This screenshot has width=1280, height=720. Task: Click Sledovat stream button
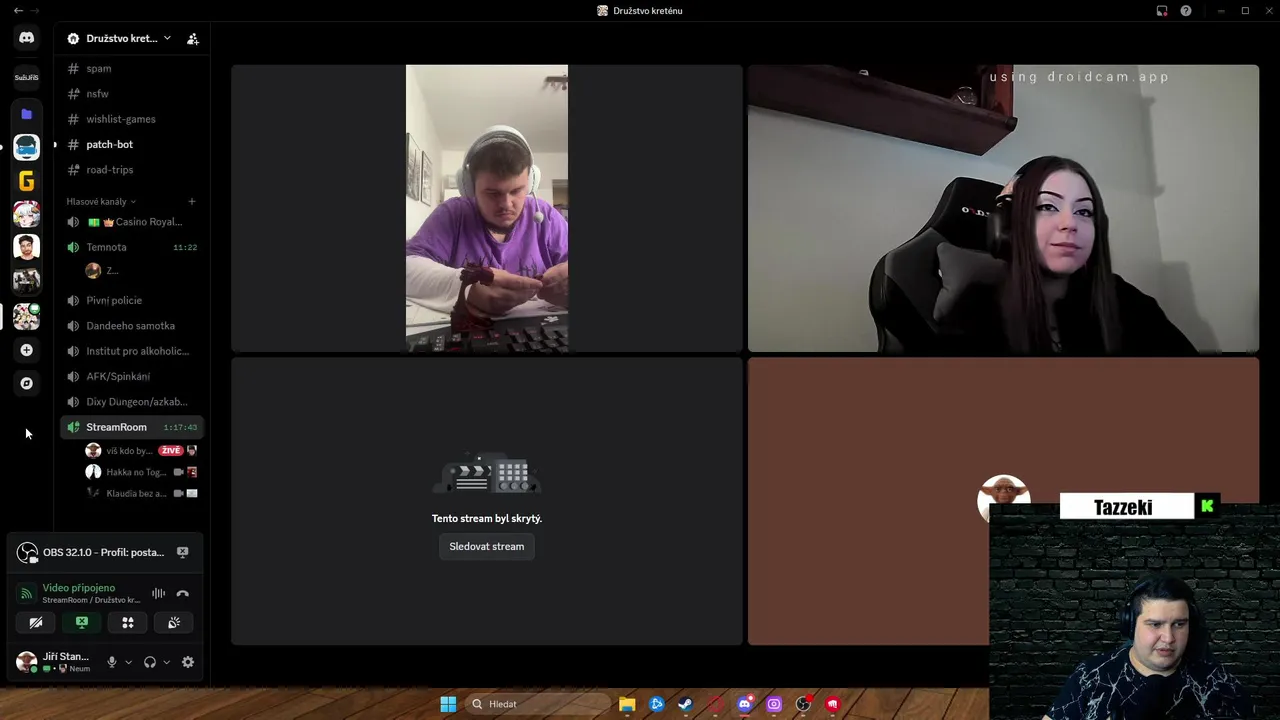[487, 546]
